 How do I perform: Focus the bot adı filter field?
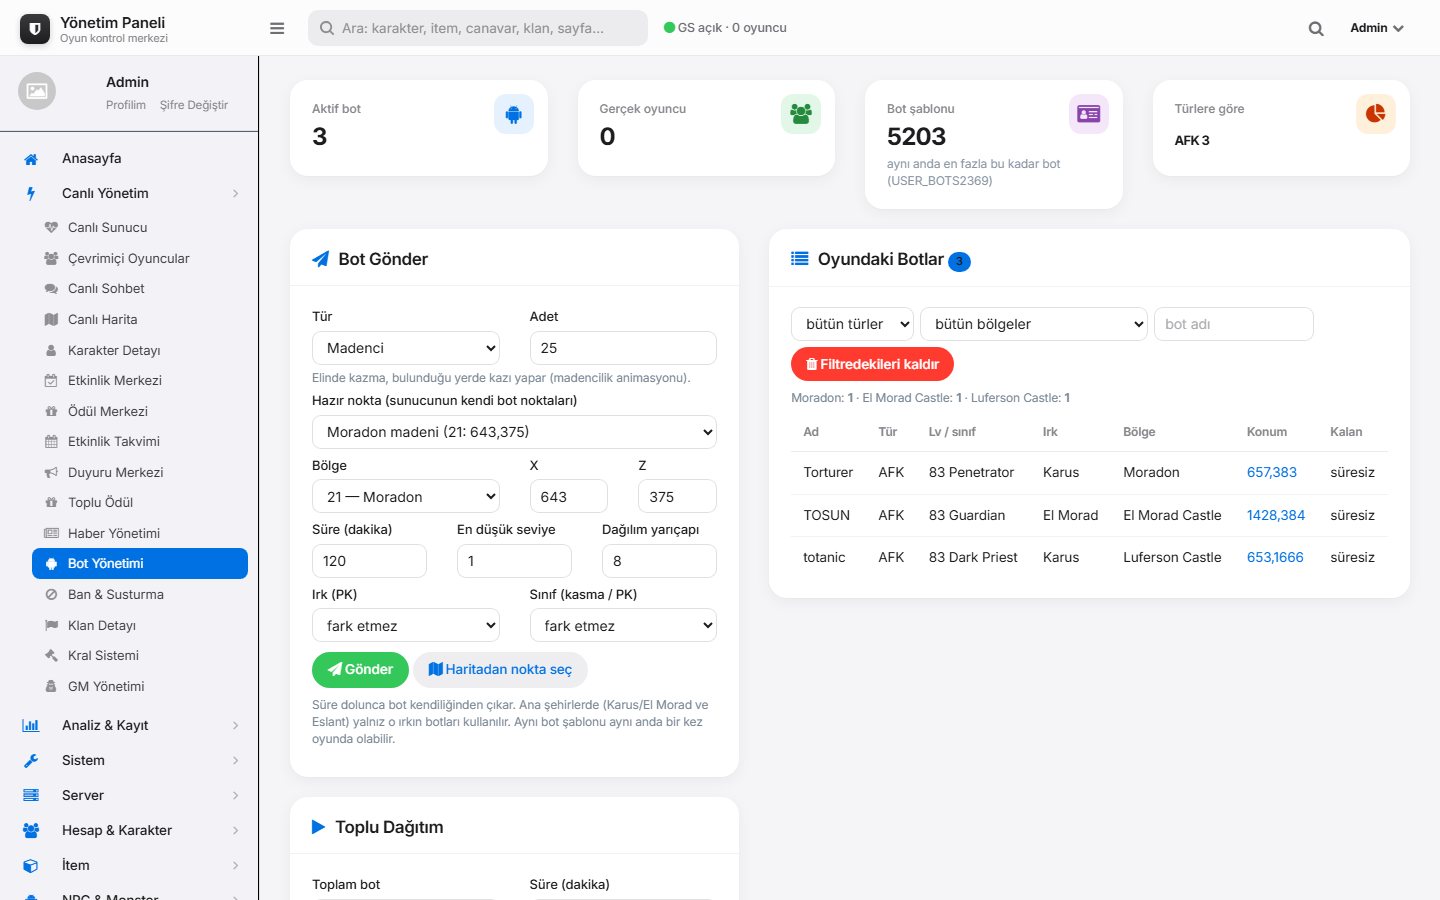coord(1234,324)
